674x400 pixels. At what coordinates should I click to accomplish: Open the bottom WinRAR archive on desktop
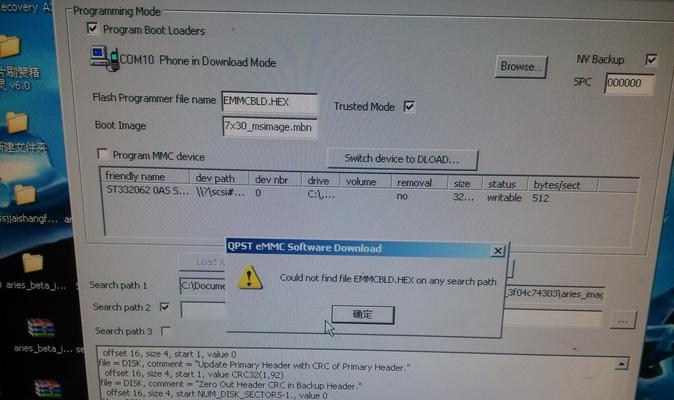[x=48, y=389]
